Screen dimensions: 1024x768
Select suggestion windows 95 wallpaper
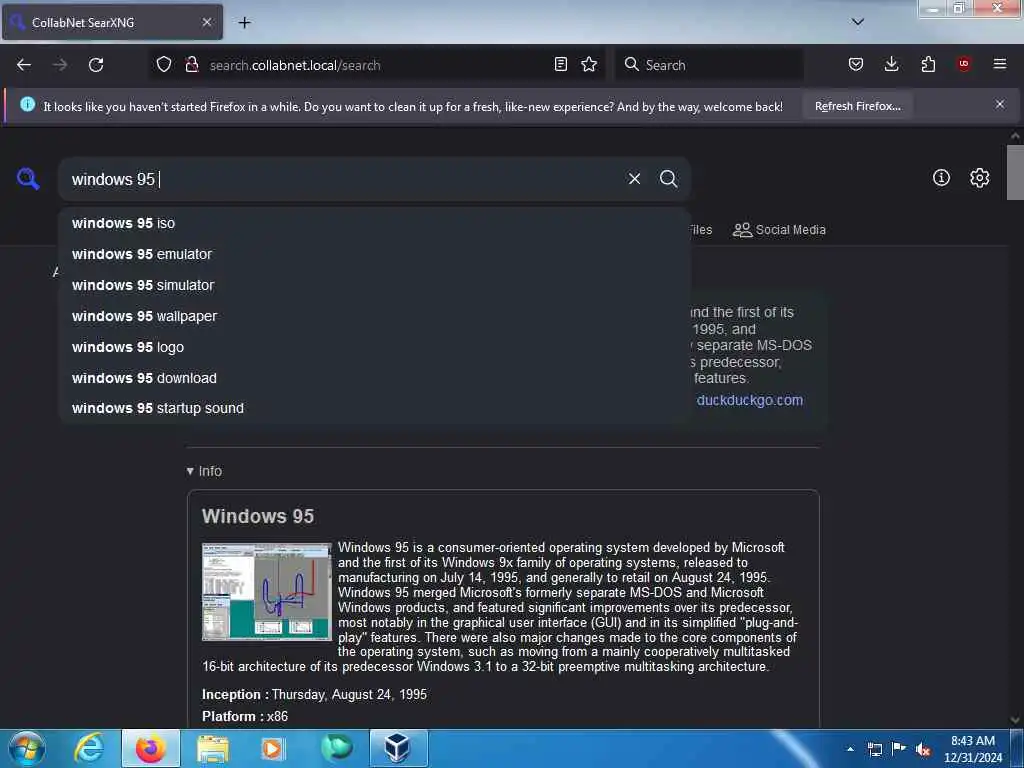[374, 316]
